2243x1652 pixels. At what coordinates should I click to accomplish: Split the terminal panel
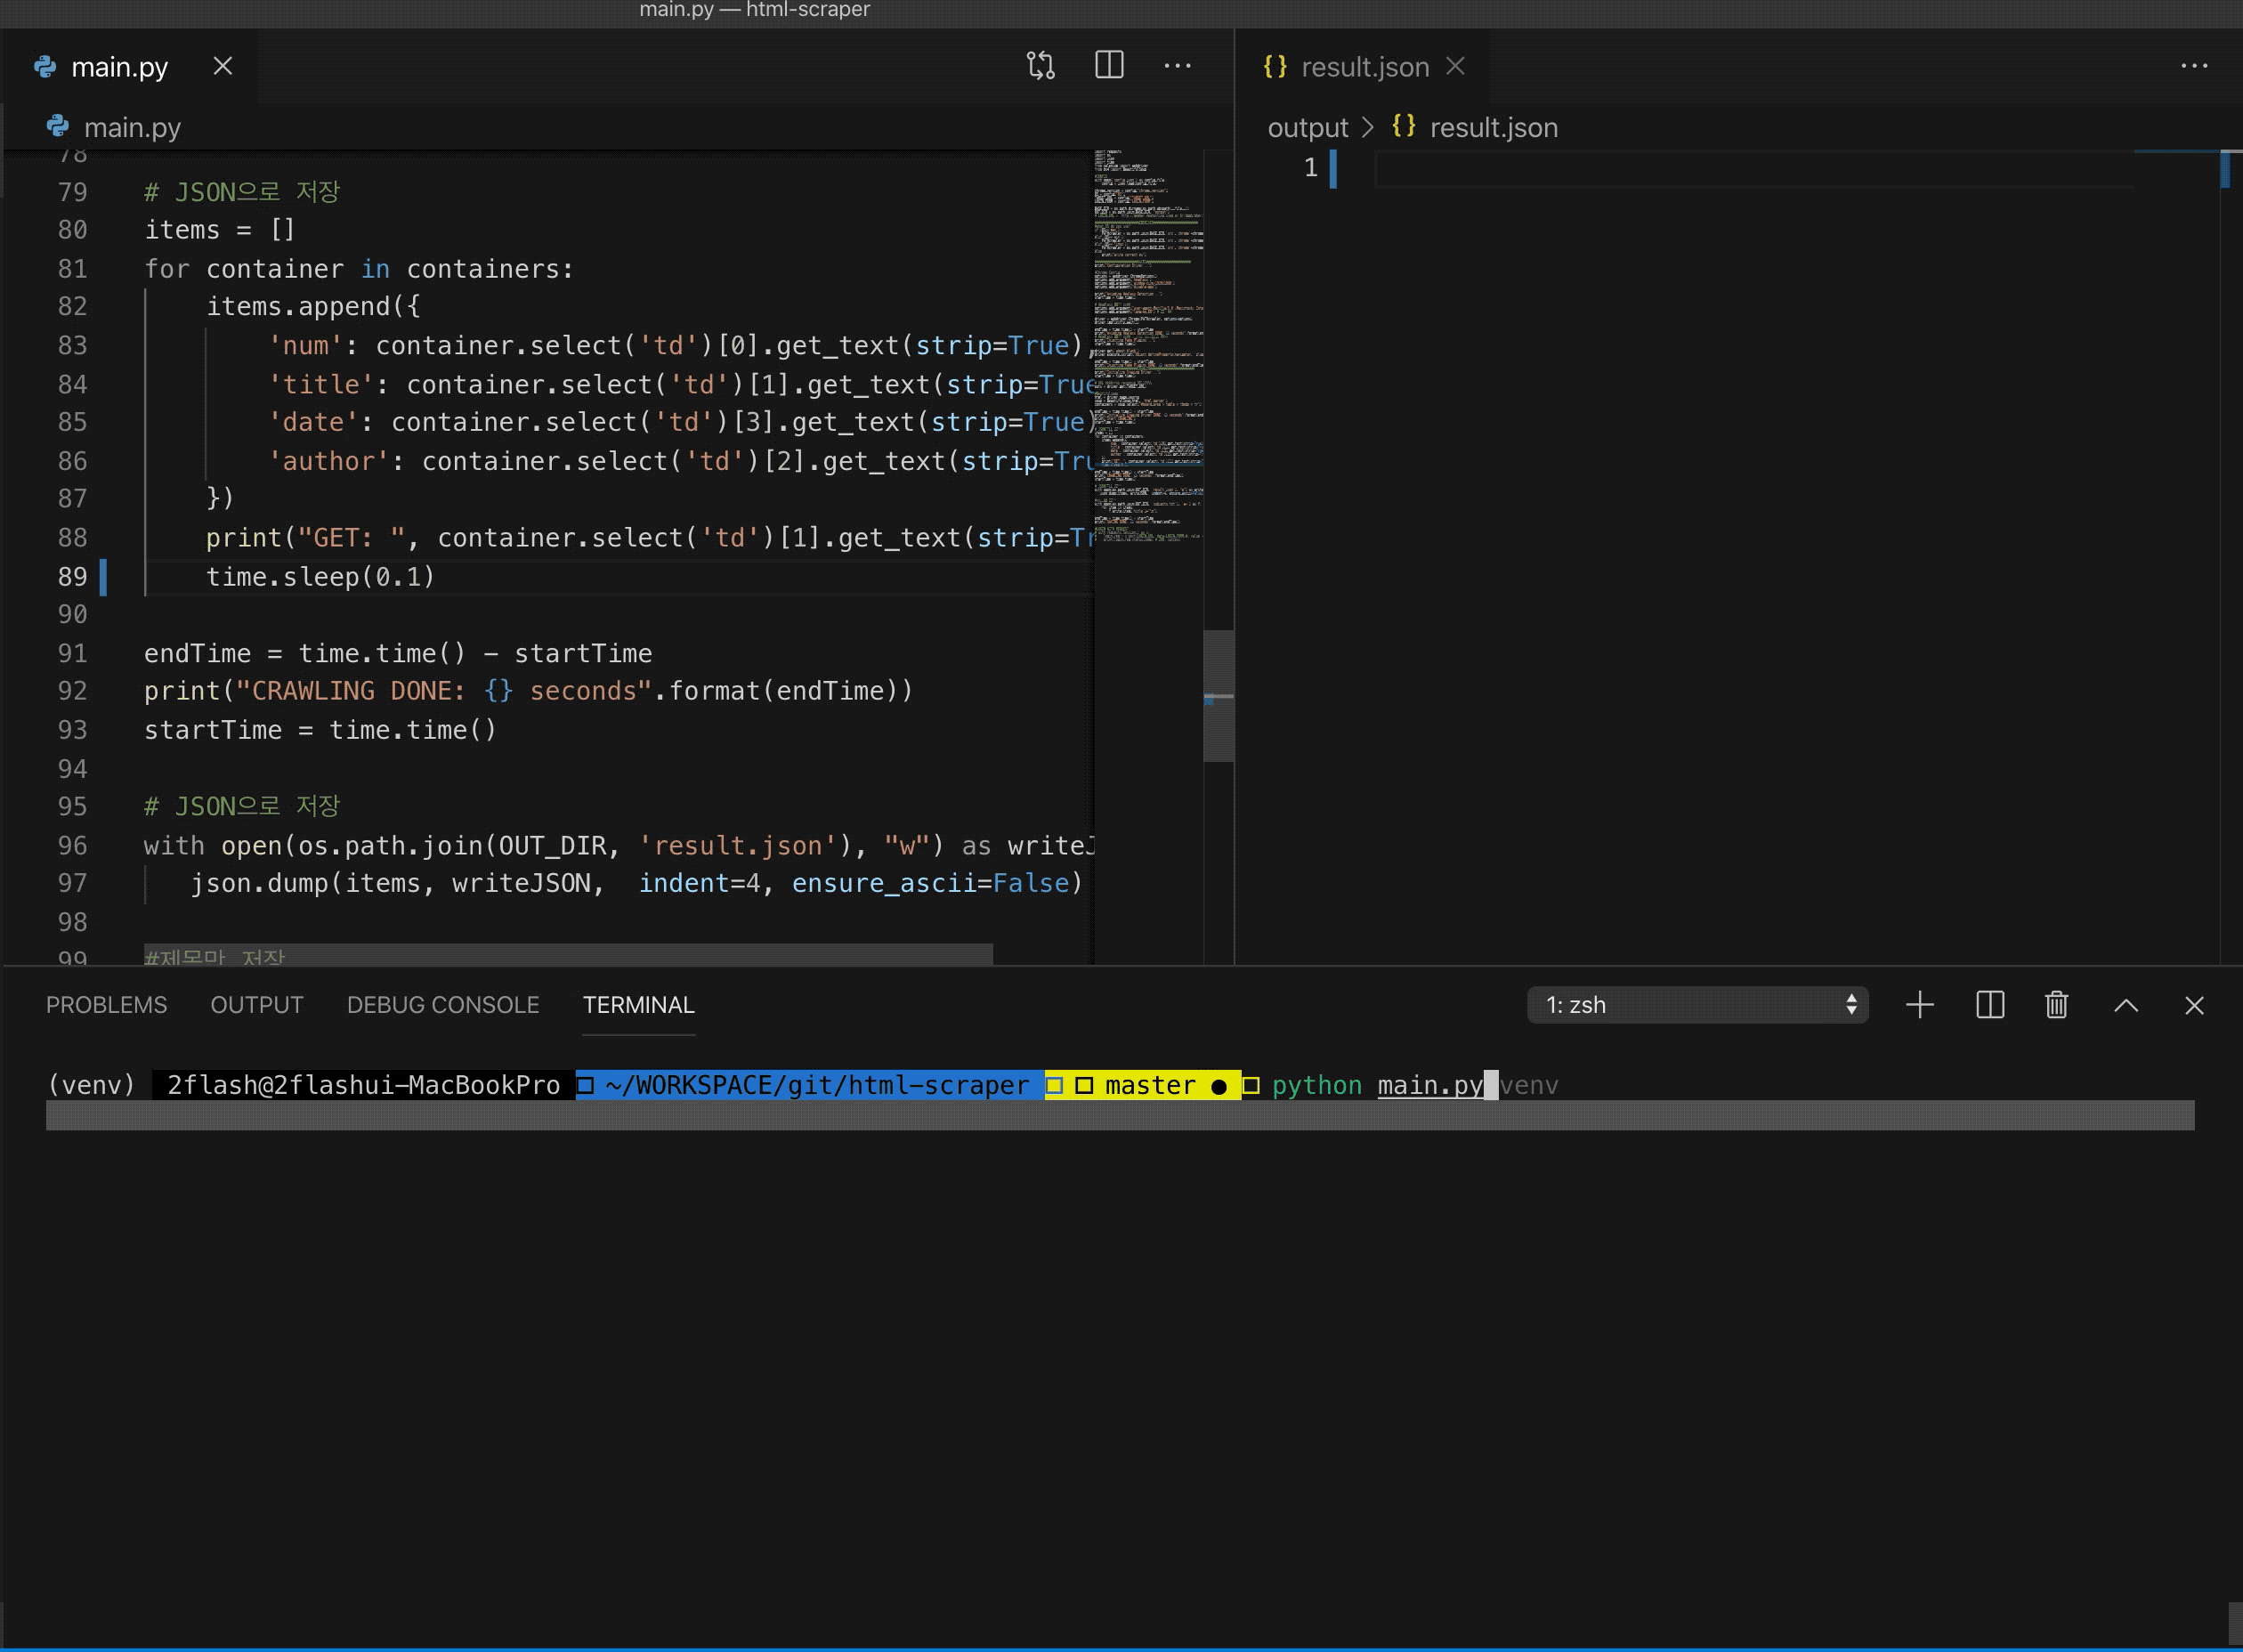[x=1990, y=1005]
